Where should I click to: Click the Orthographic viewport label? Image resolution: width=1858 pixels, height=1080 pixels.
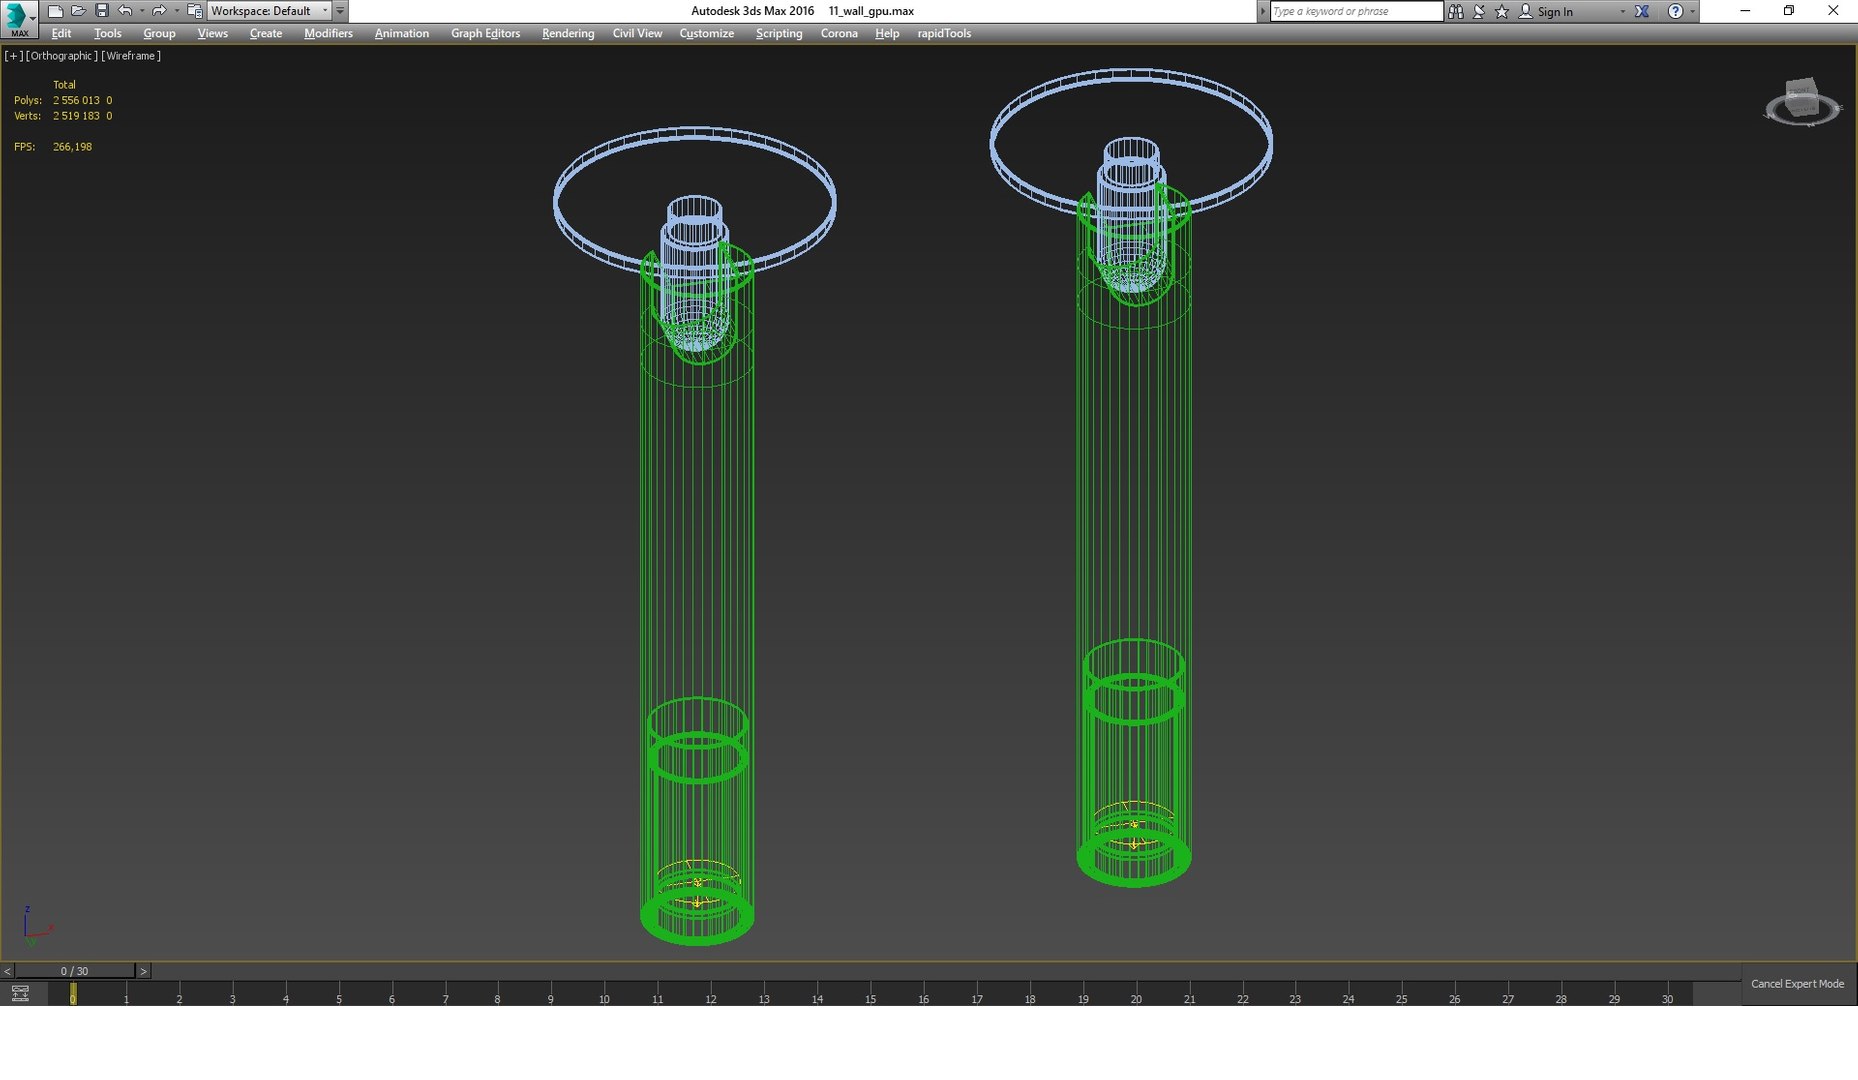(62, 56)
